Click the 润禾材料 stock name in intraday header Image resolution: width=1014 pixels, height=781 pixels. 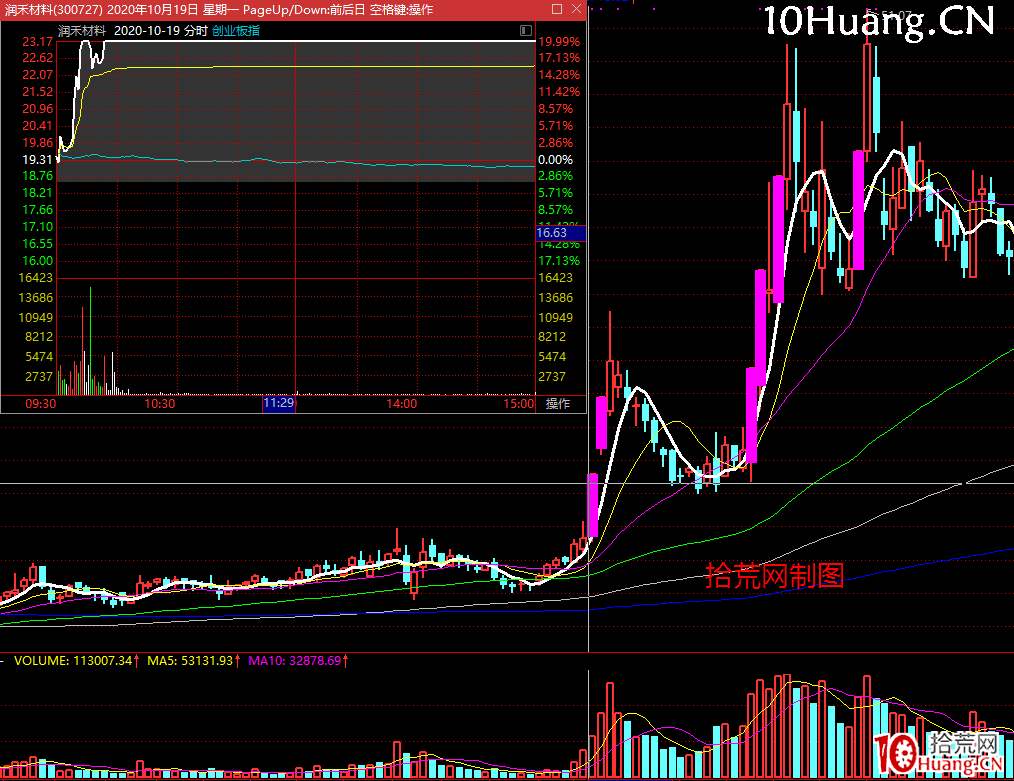coord(81,30)
